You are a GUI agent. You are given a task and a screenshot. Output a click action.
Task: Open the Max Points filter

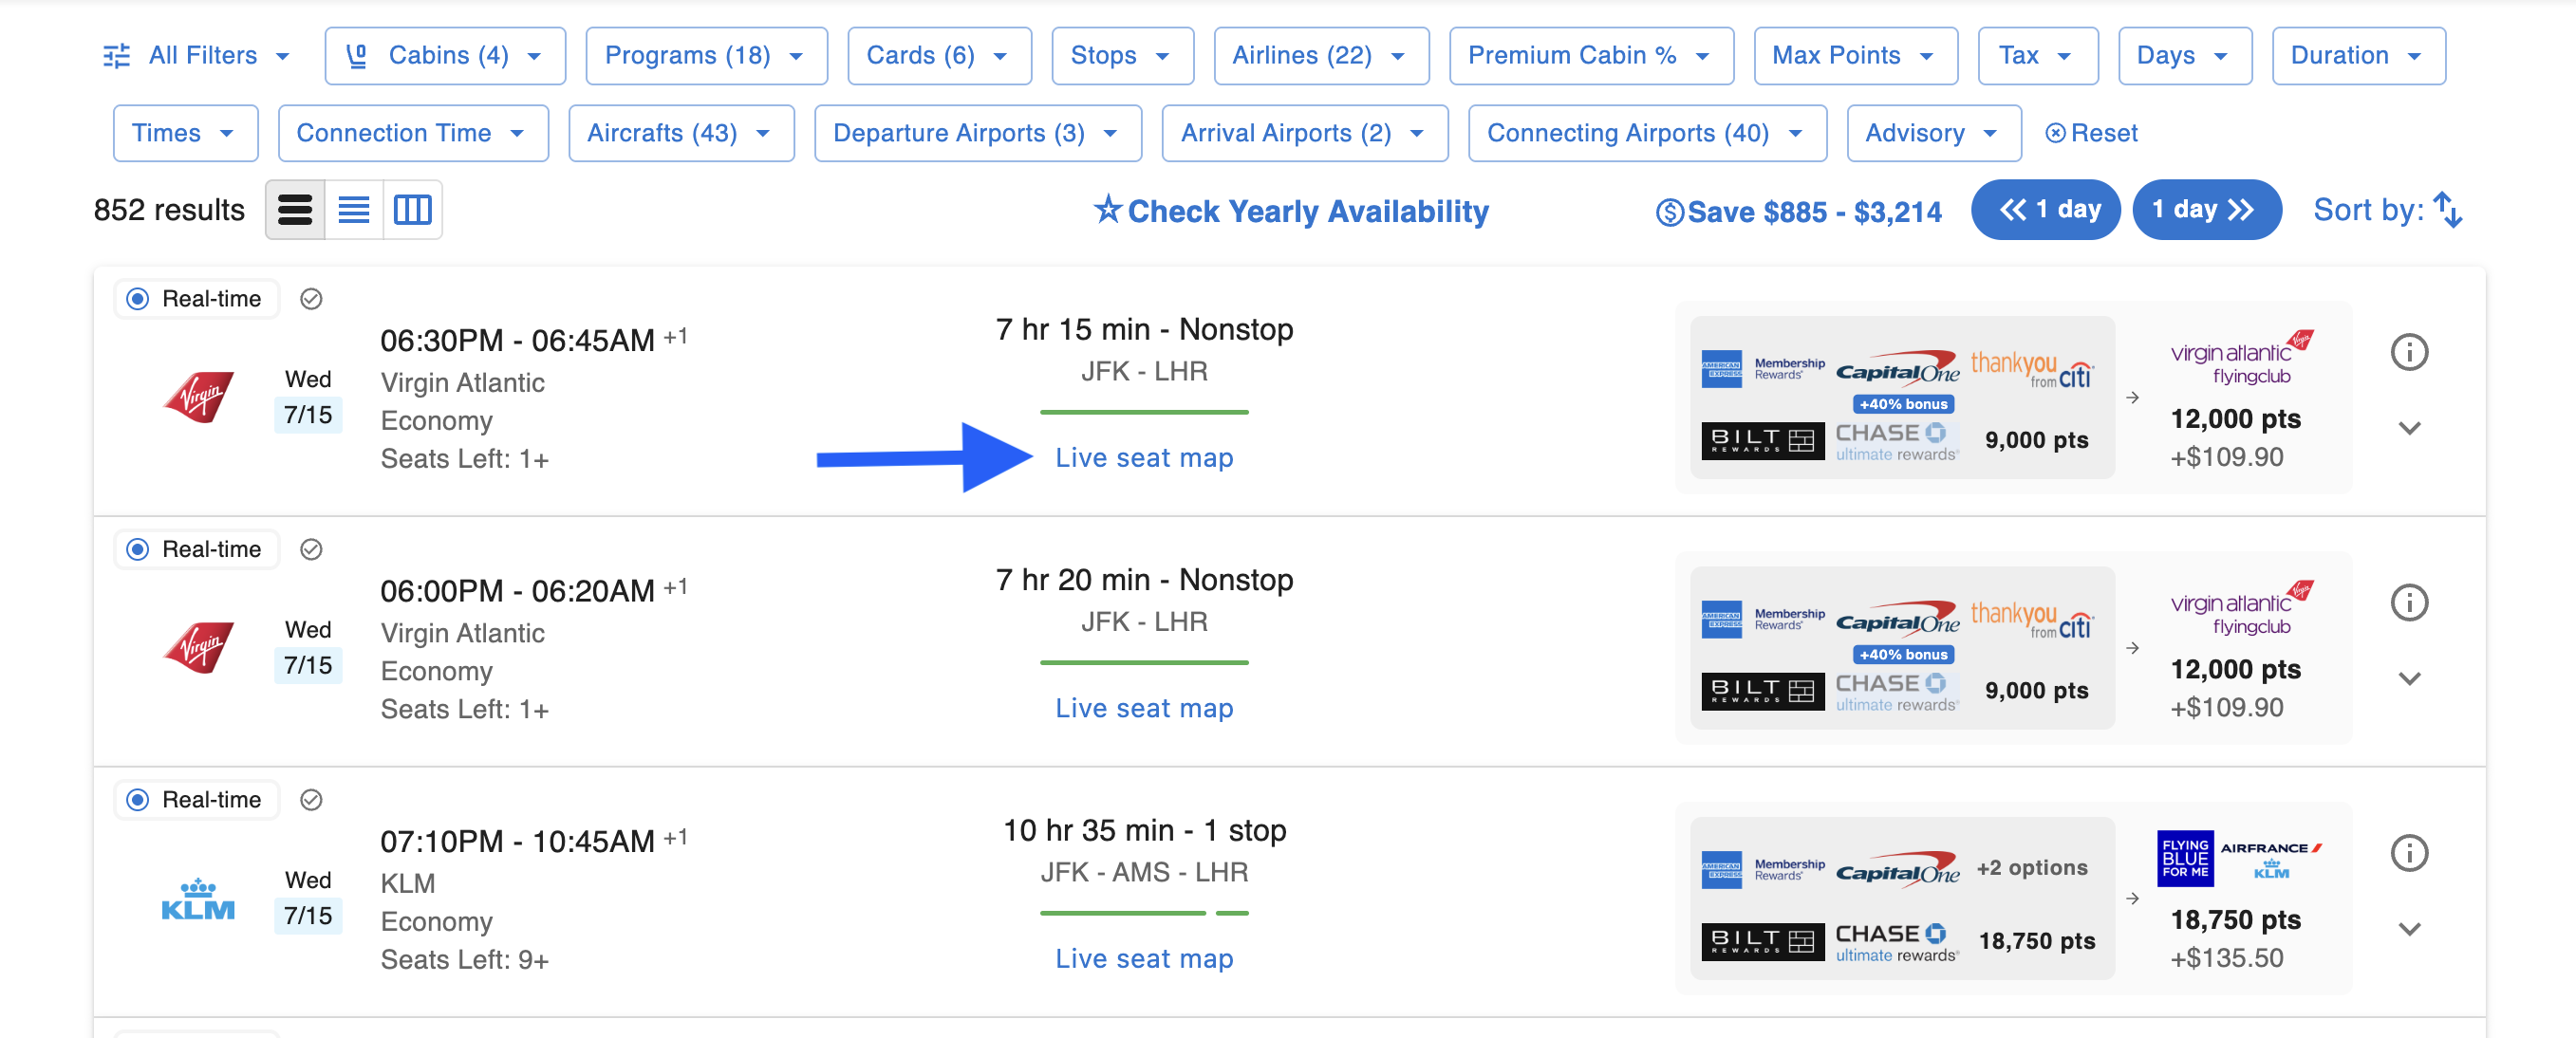(1854, 56)
